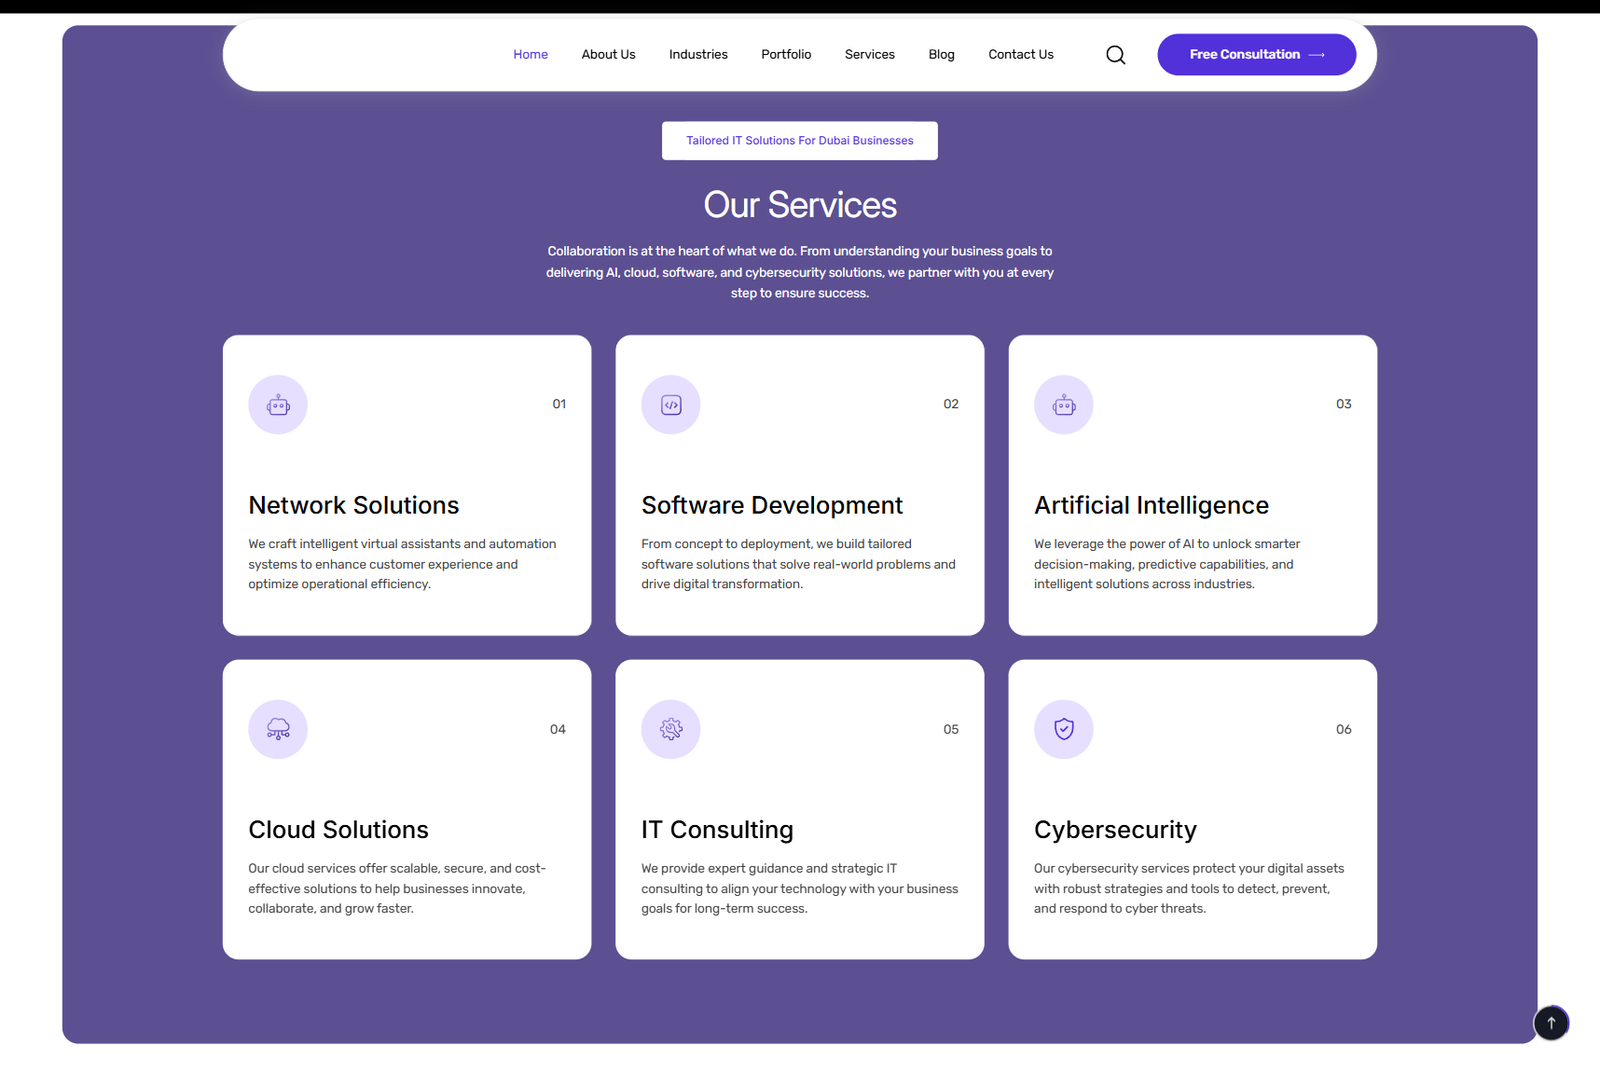1600x1072 pixels.
Task: Visit the Blog page
Action: 941,55
